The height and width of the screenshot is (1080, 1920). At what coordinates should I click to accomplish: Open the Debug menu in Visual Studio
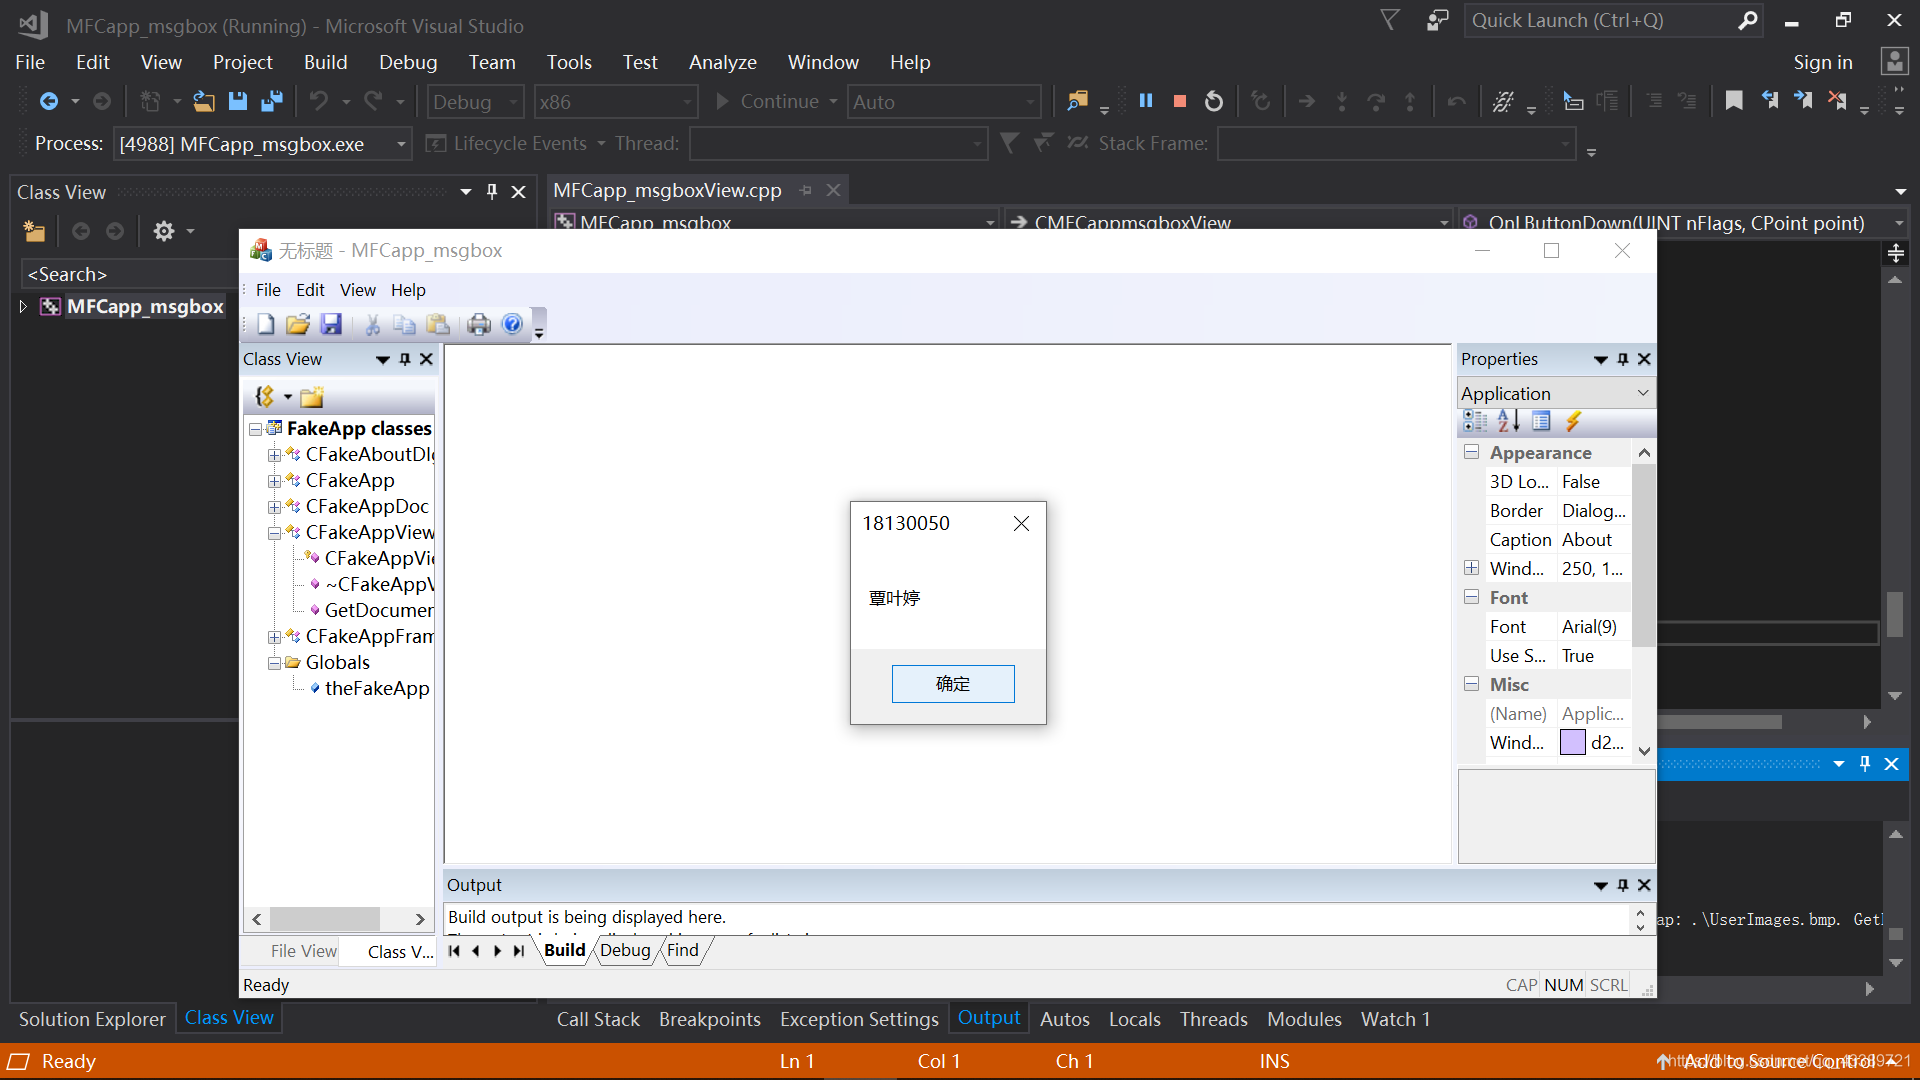coord(407,62)
